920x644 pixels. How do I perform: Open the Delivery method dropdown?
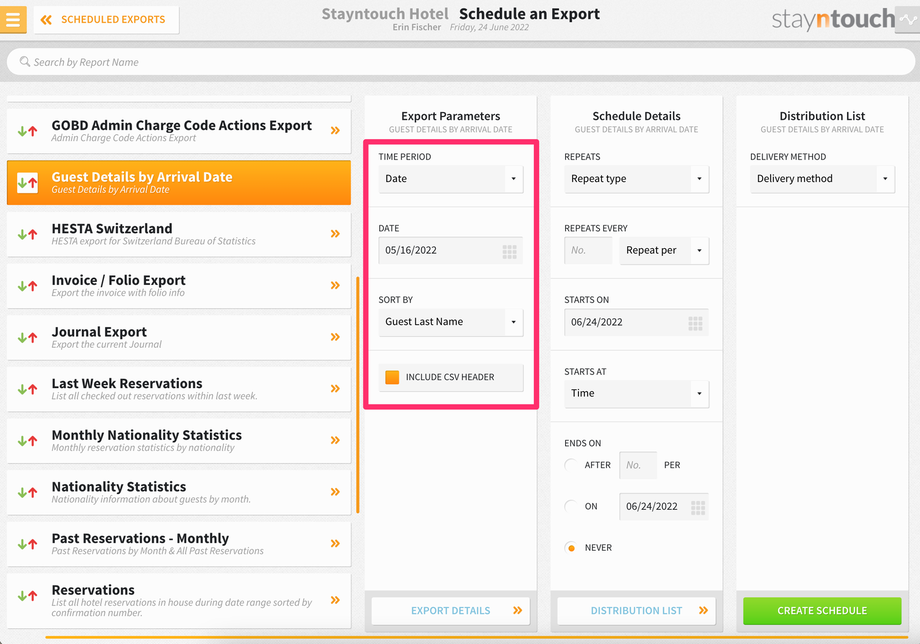point(822,179)
